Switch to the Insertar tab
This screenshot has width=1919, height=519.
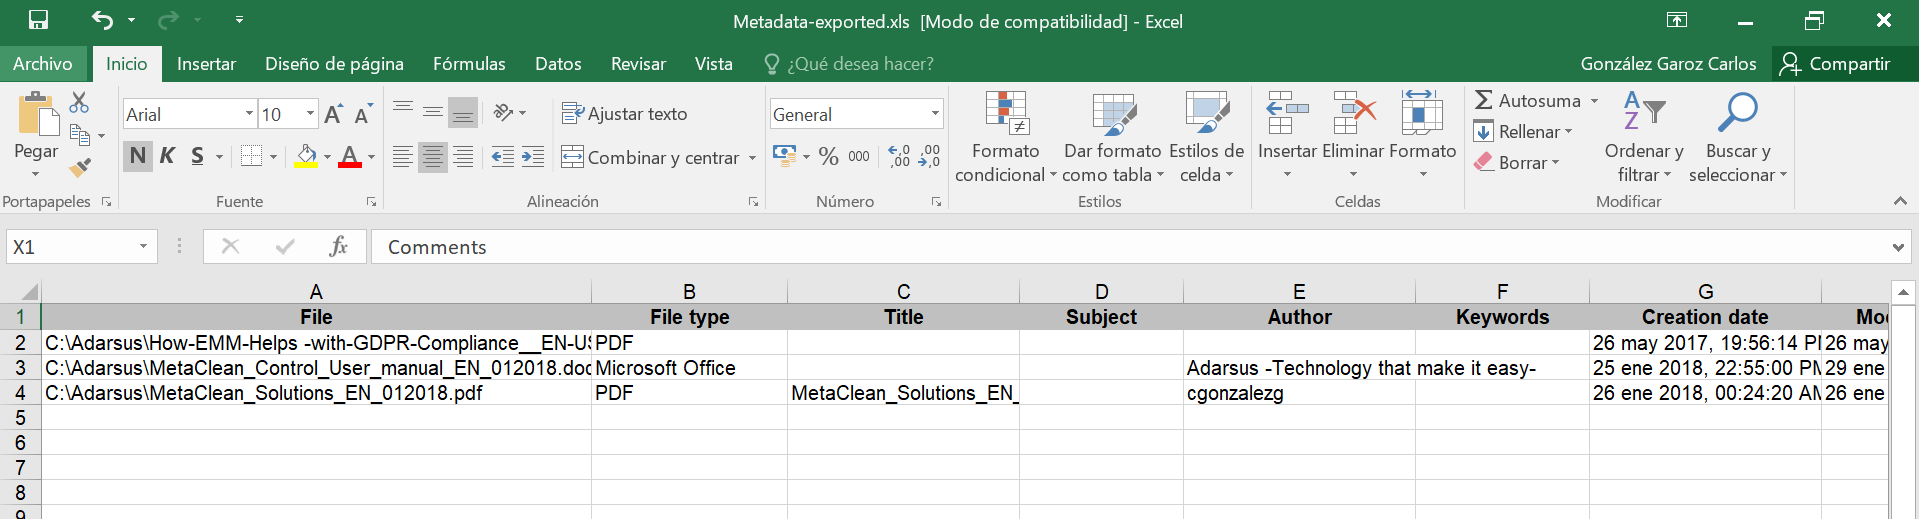(206, 64)
